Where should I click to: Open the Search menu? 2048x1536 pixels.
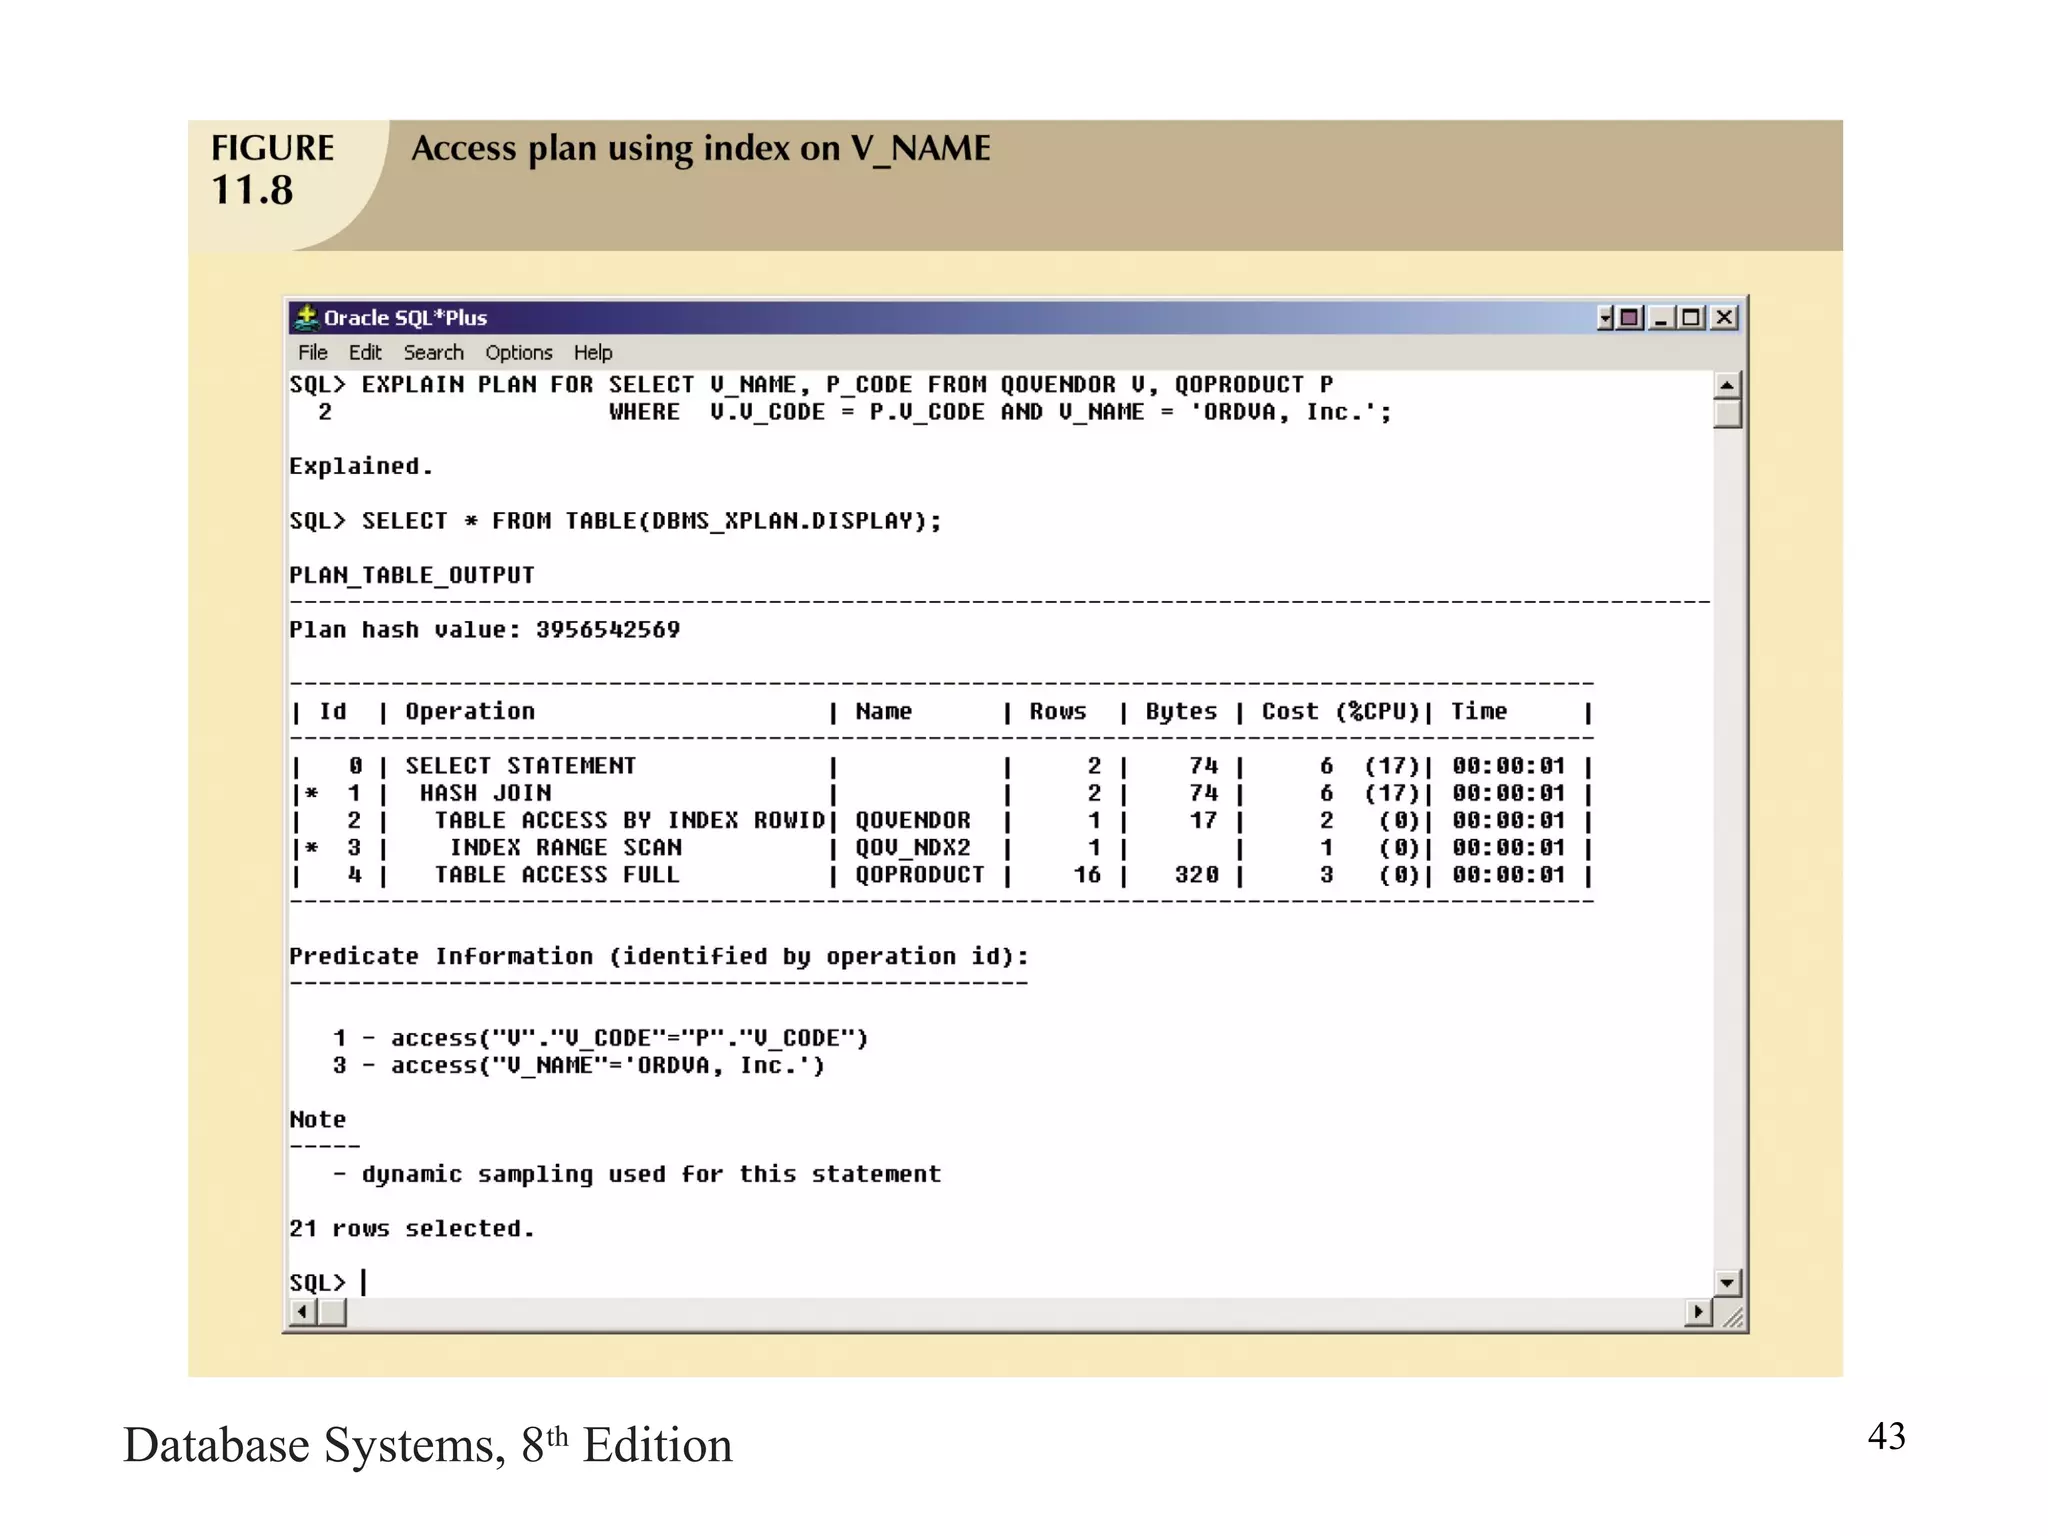coord(433,352)
